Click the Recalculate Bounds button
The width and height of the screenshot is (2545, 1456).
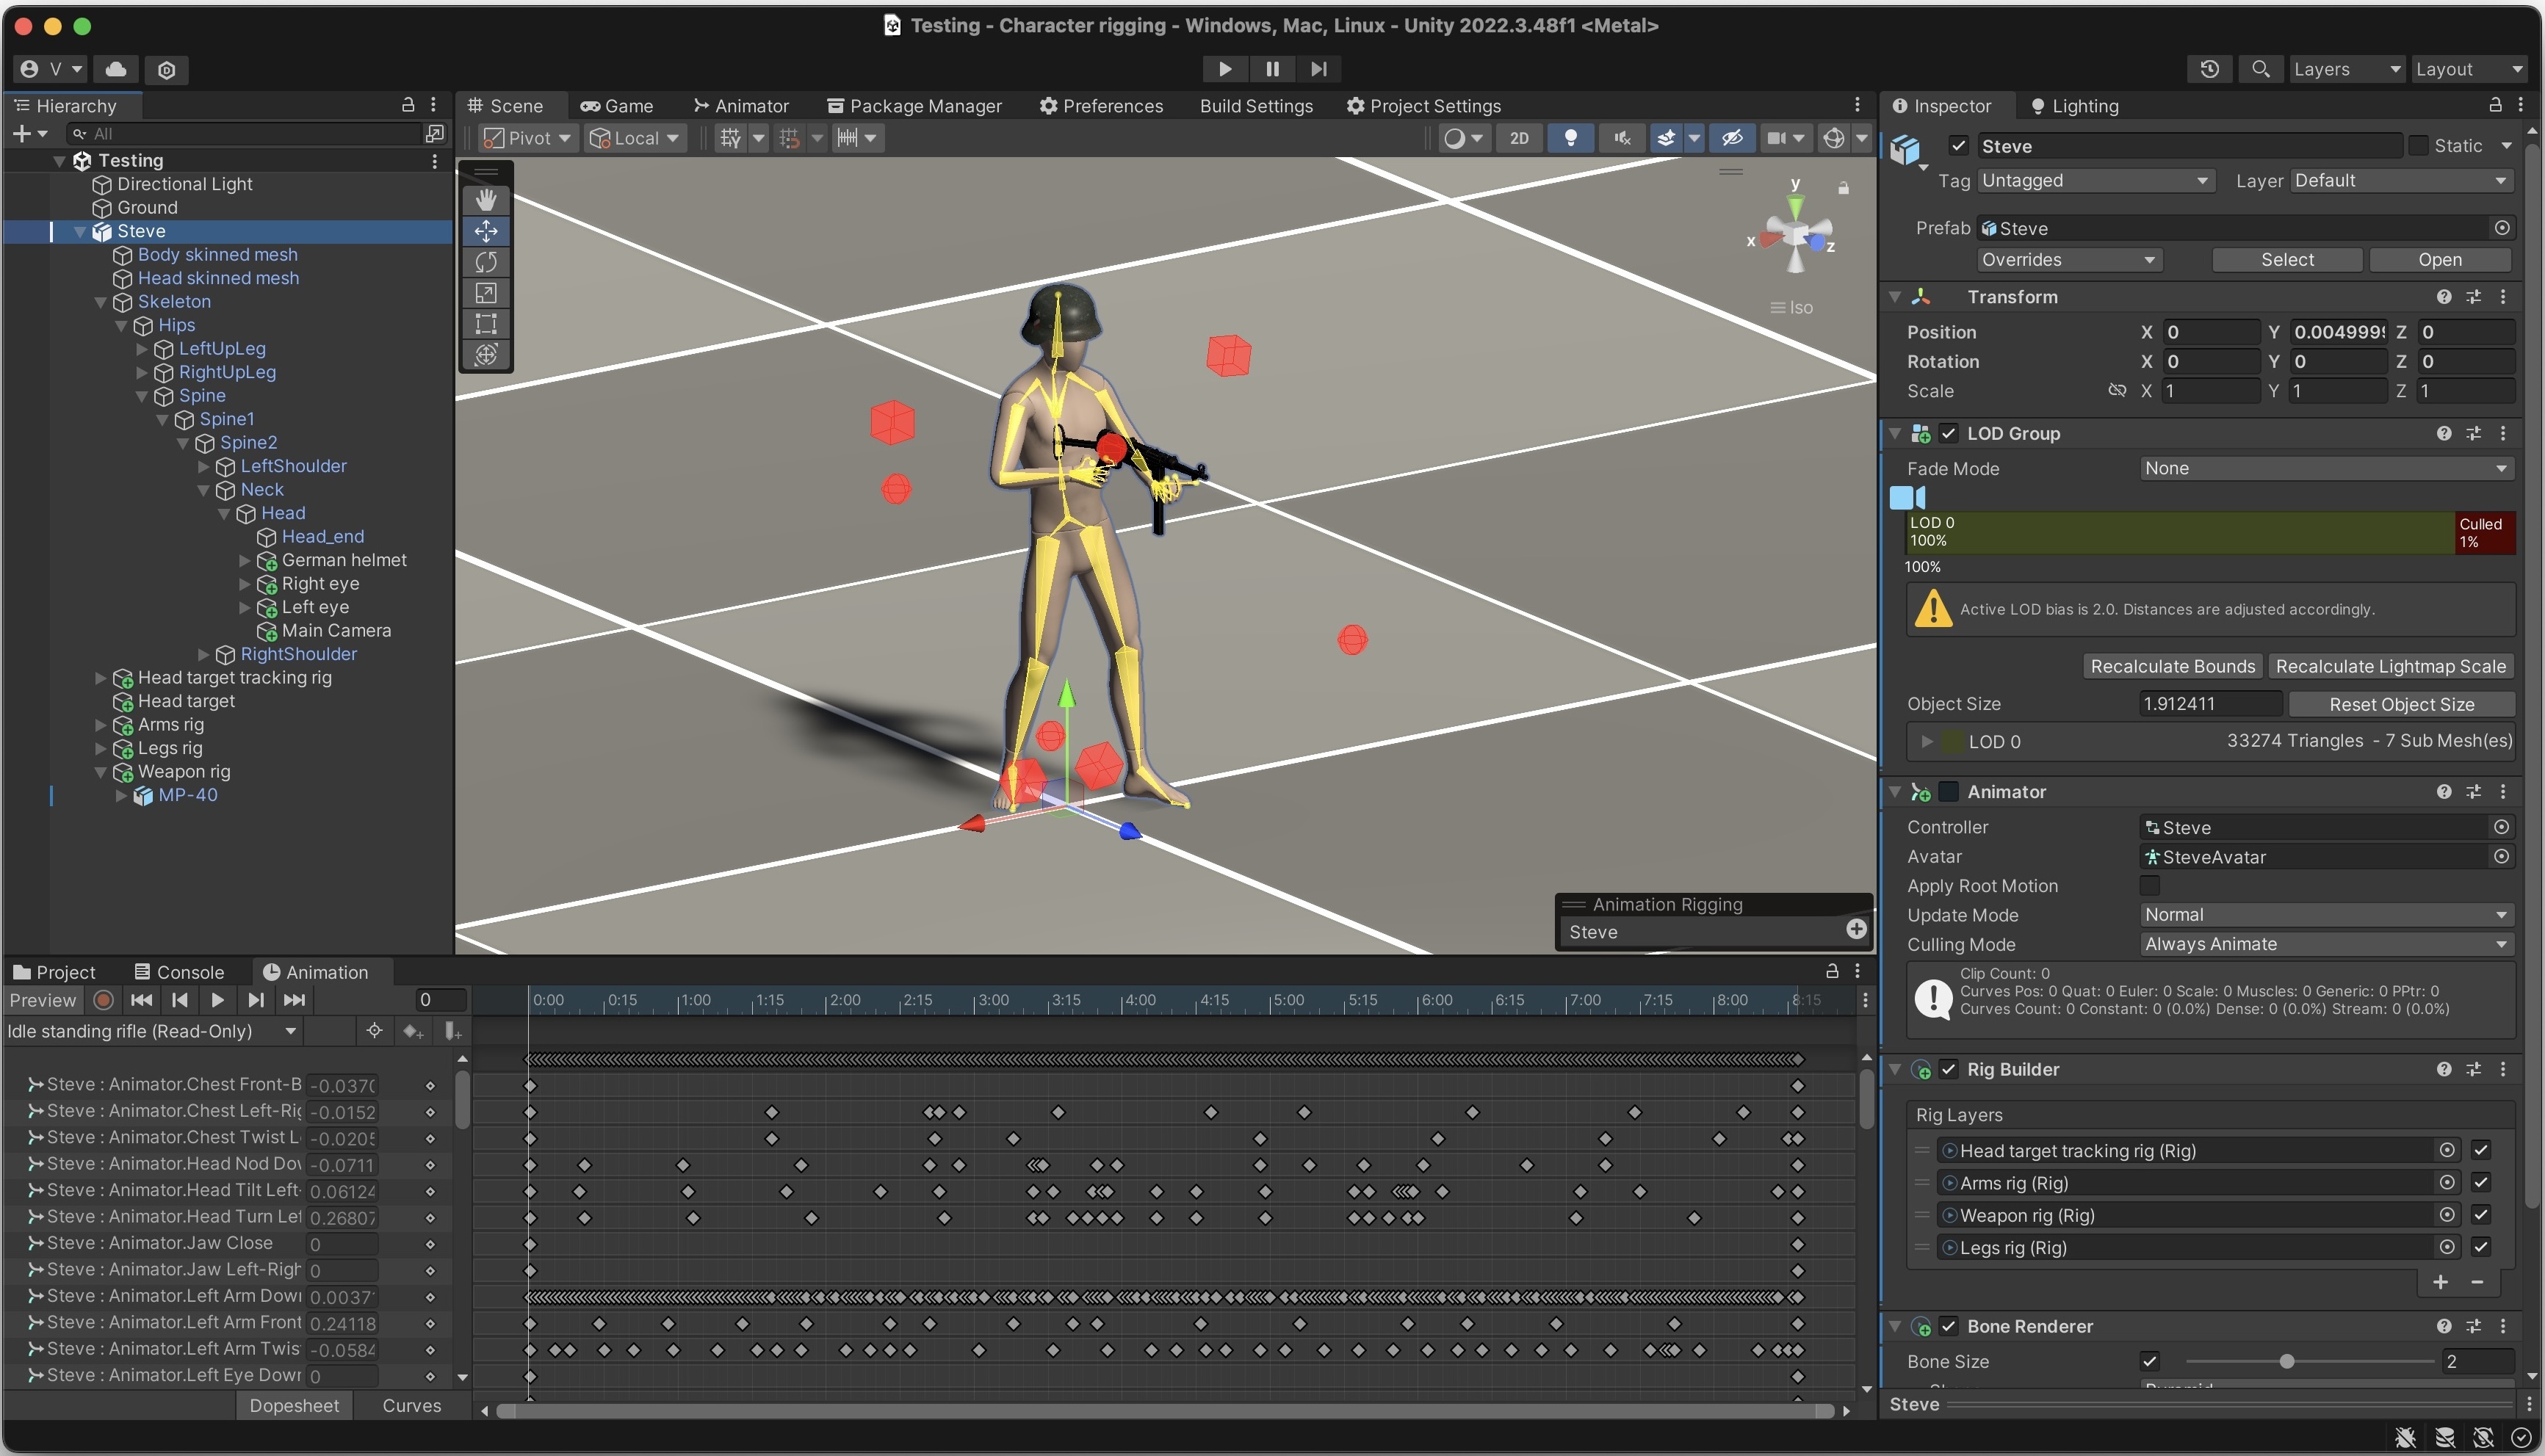pos(2172,667)
